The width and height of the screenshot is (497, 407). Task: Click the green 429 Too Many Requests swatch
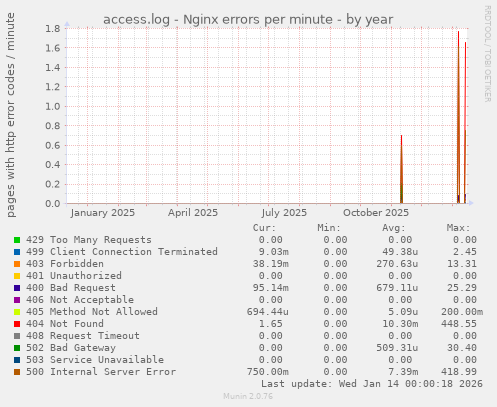(17, 240)
